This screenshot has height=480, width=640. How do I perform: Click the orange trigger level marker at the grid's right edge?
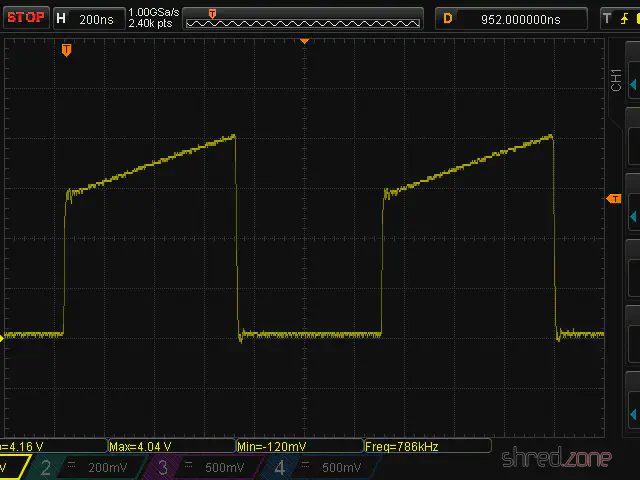[614, 200]
